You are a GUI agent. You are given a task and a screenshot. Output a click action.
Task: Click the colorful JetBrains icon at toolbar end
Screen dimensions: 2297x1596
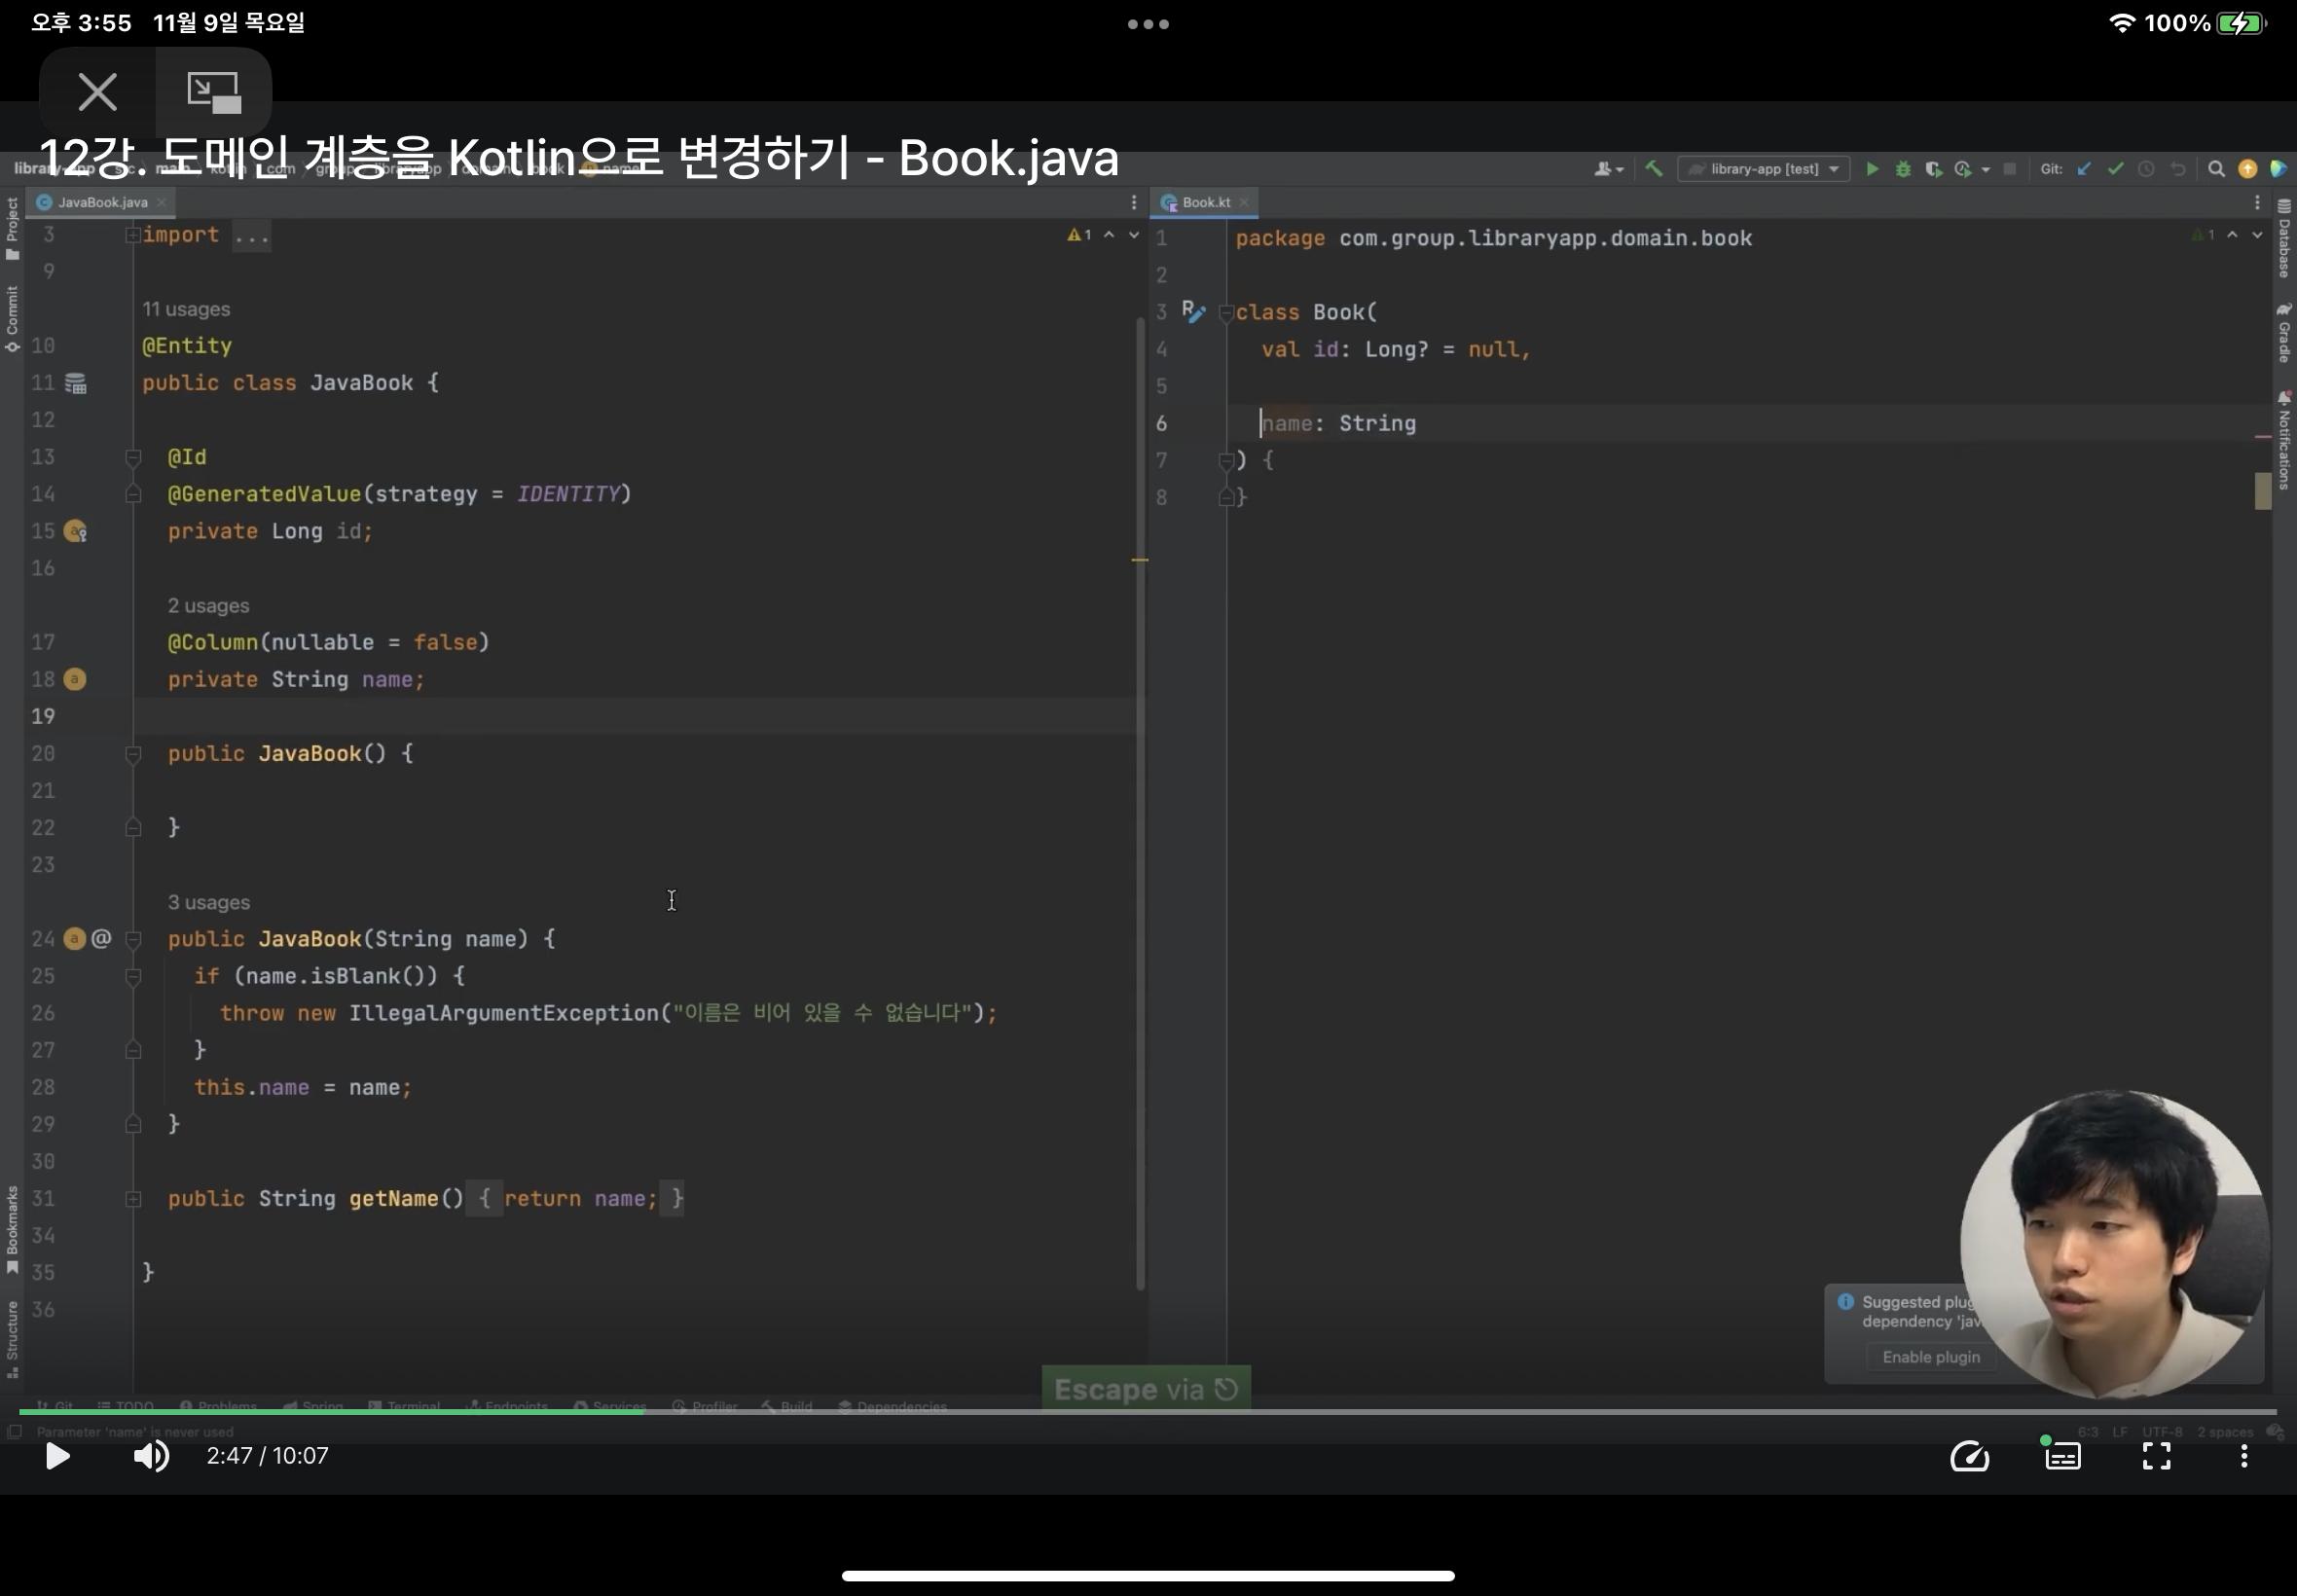[2278, 169]
